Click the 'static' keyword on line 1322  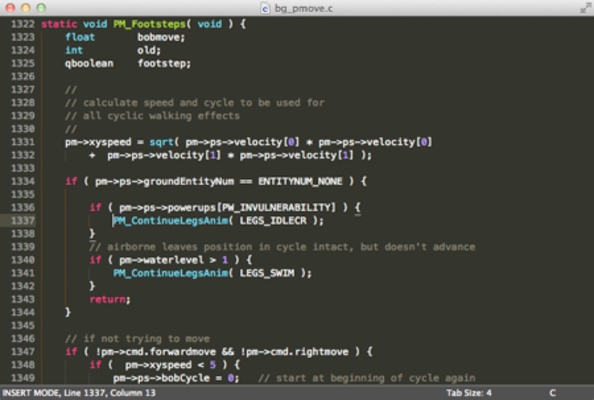(x=59, y=24)
